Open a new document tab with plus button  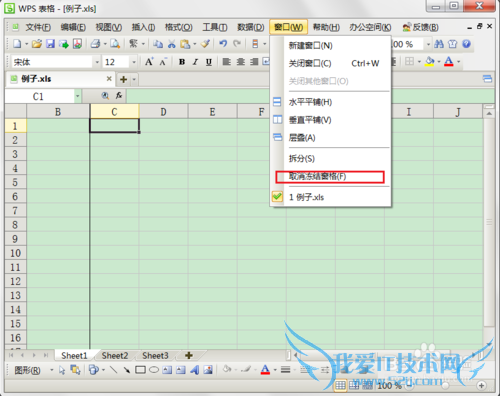click(124, 79)
